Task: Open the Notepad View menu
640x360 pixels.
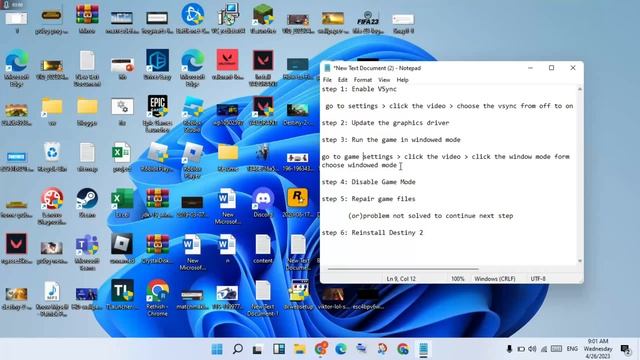Action: (384, 80)
